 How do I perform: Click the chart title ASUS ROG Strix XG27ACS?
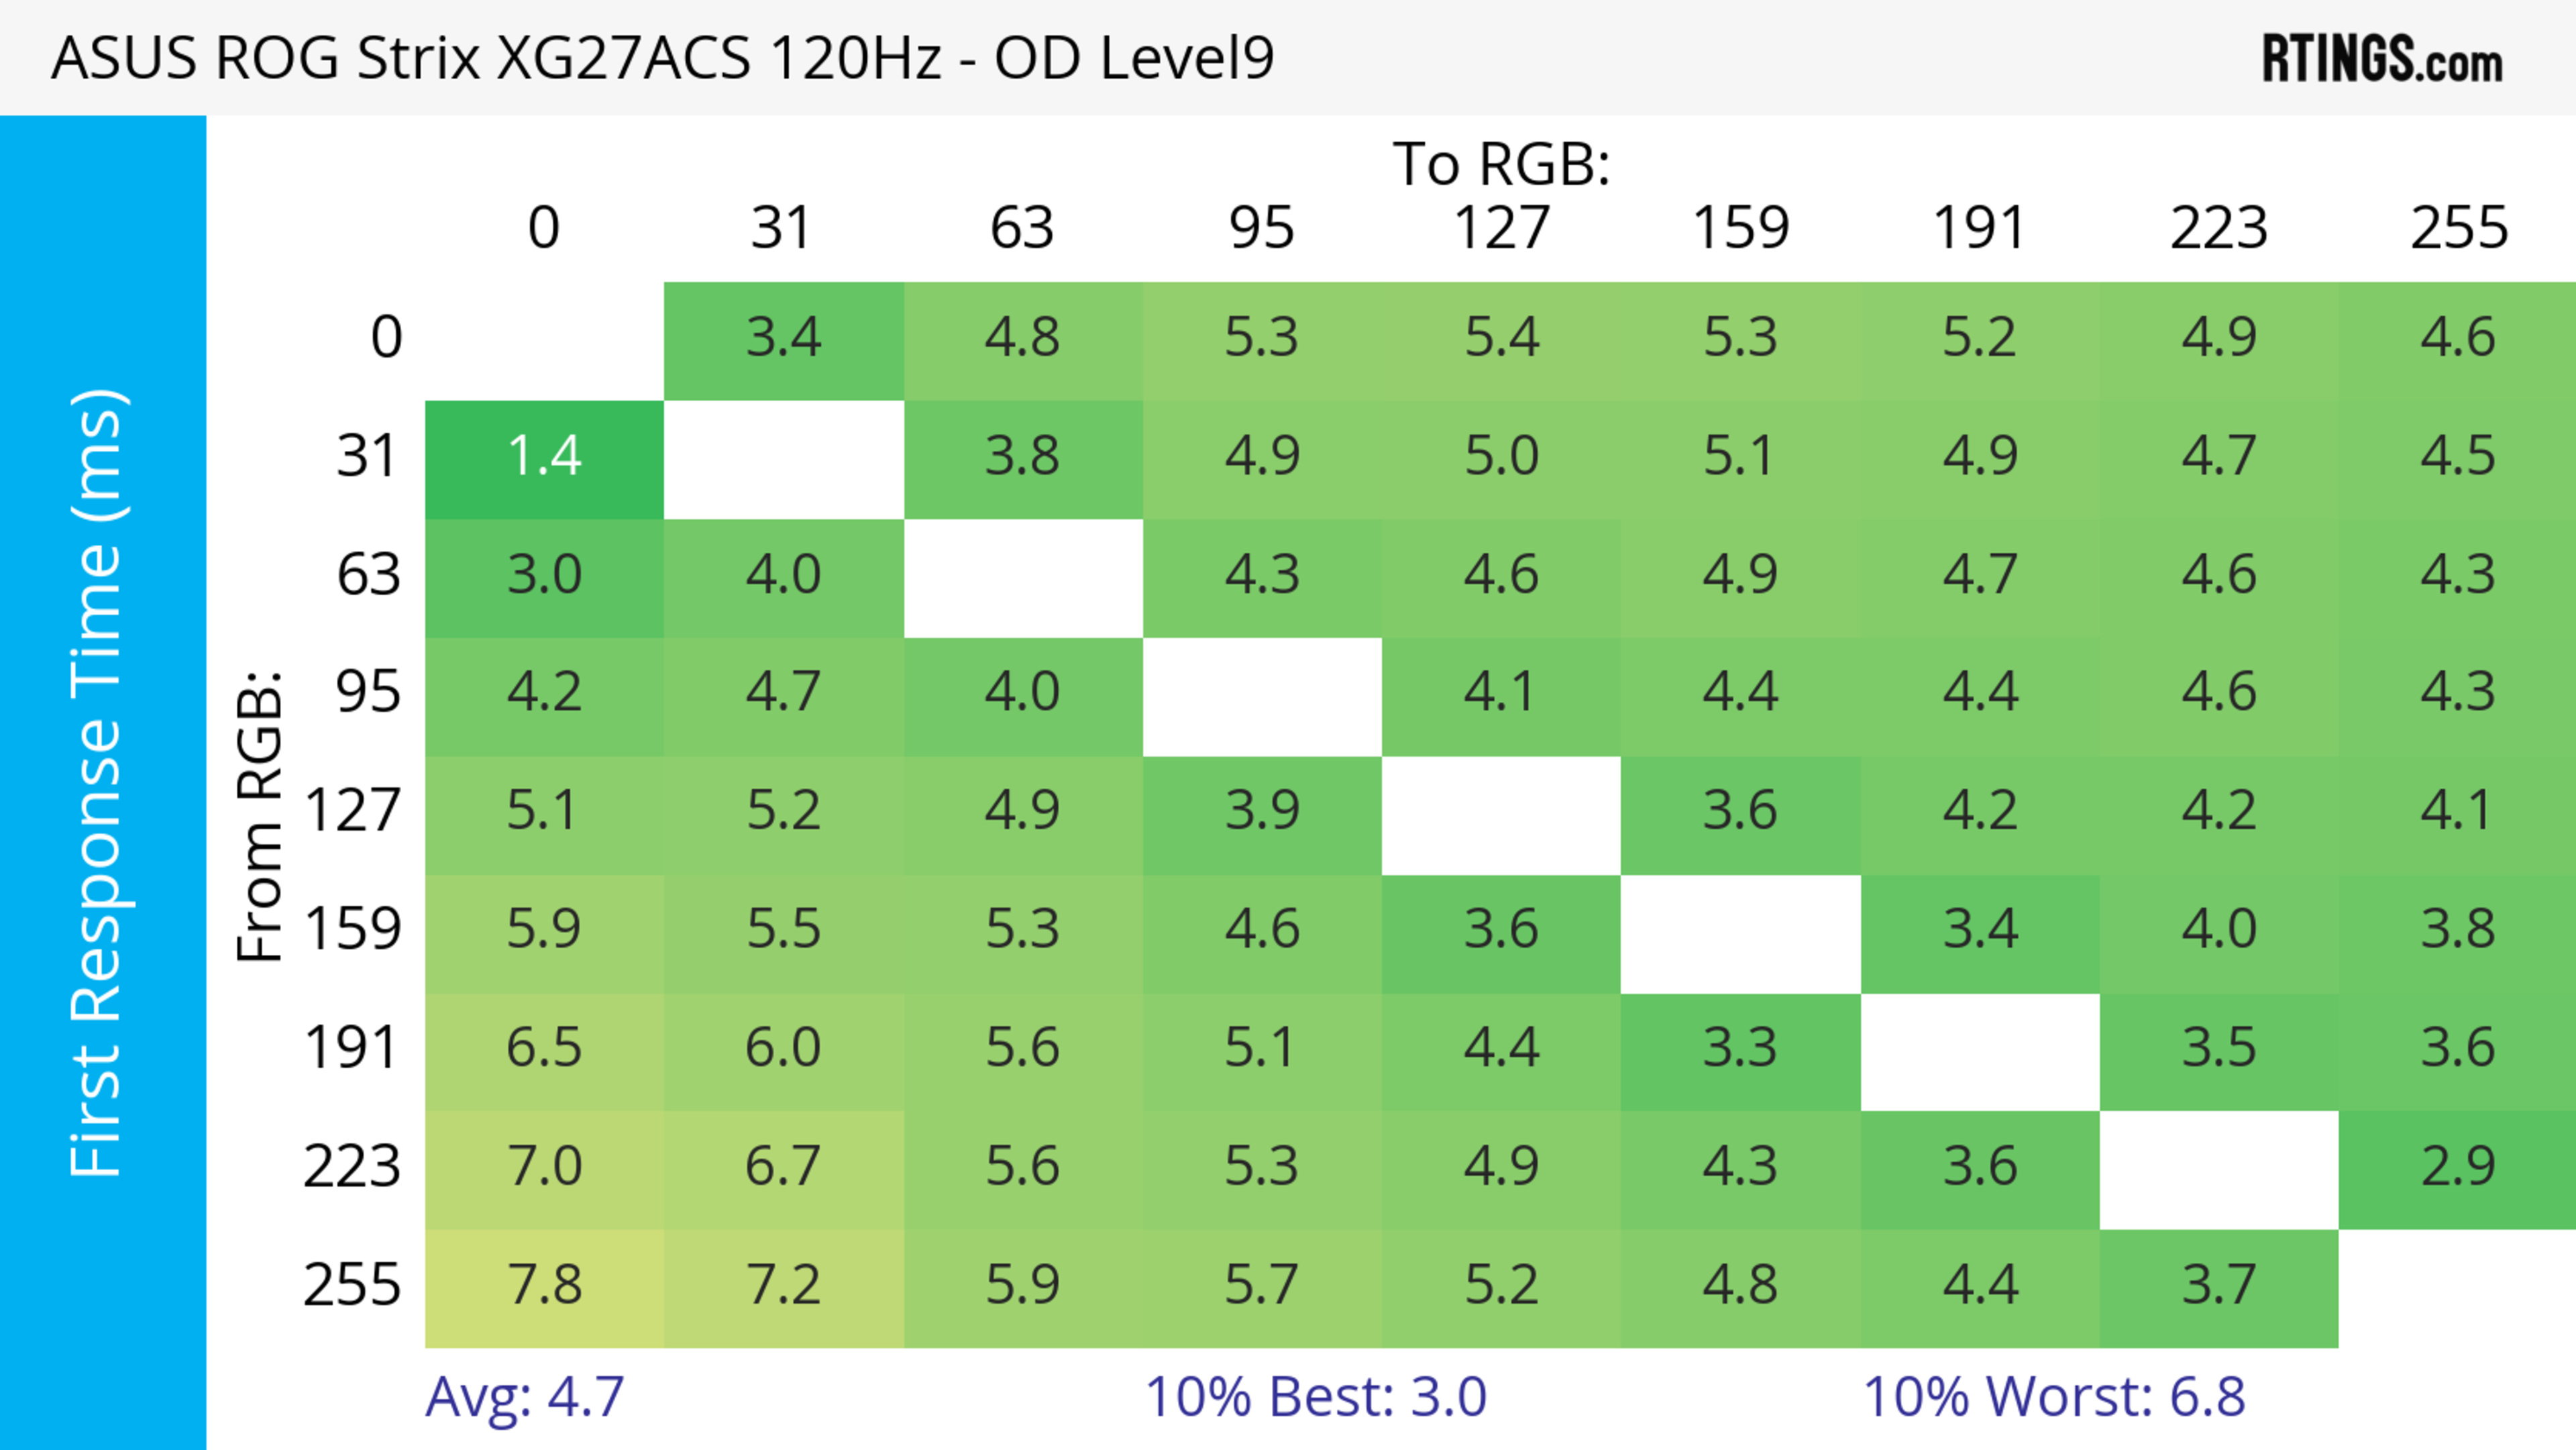pyautogui.click(x=662, y=58)
